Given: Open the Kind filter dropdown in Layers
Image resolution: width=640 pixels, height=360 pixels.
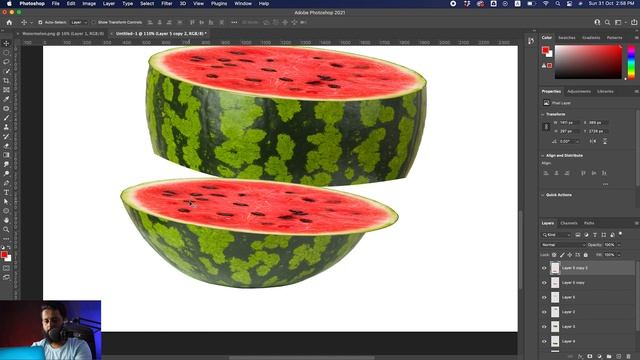Looking at the screenshot, I should pos(556,235).
